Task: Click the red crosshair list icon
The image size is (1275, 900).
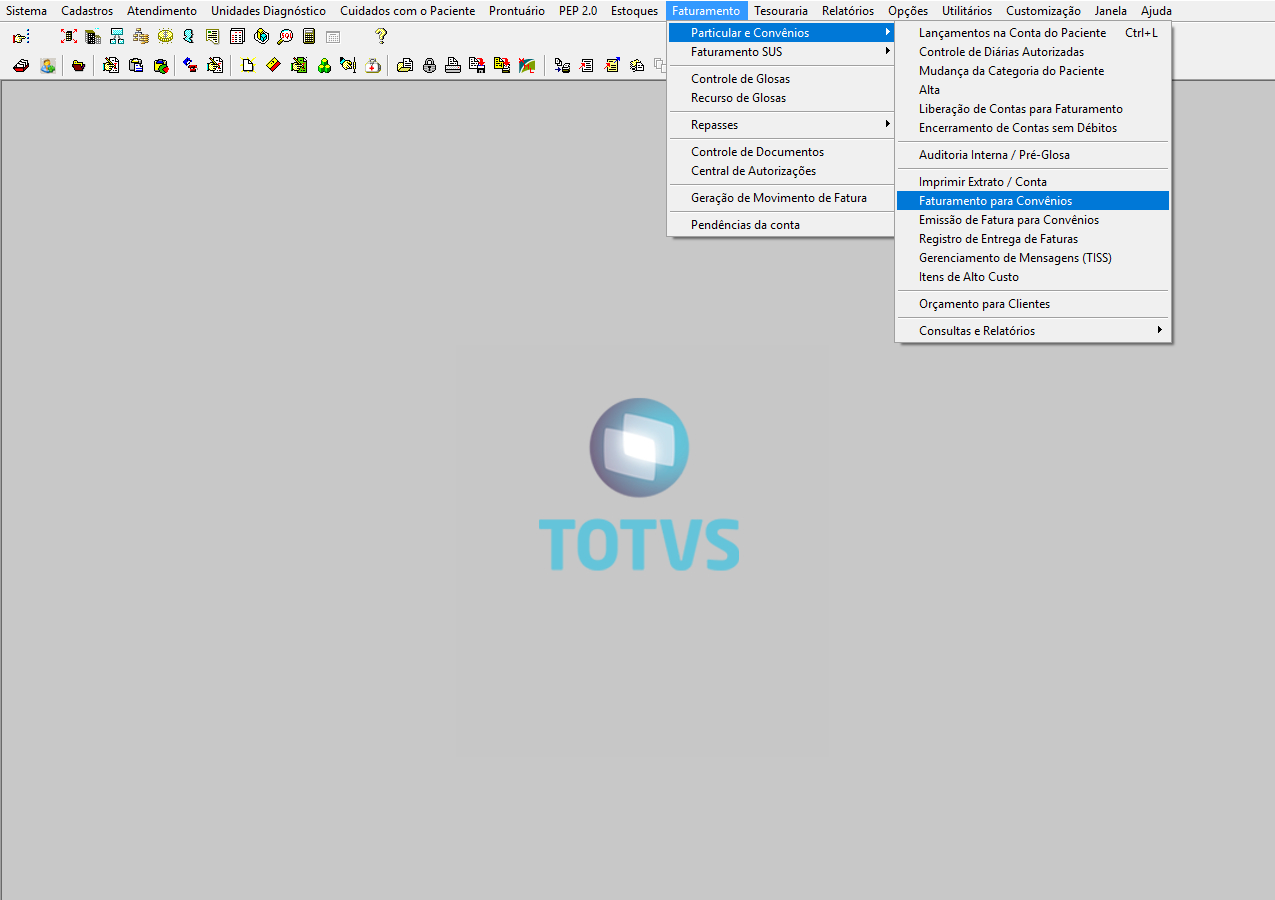Action: [x=68, y=37]
